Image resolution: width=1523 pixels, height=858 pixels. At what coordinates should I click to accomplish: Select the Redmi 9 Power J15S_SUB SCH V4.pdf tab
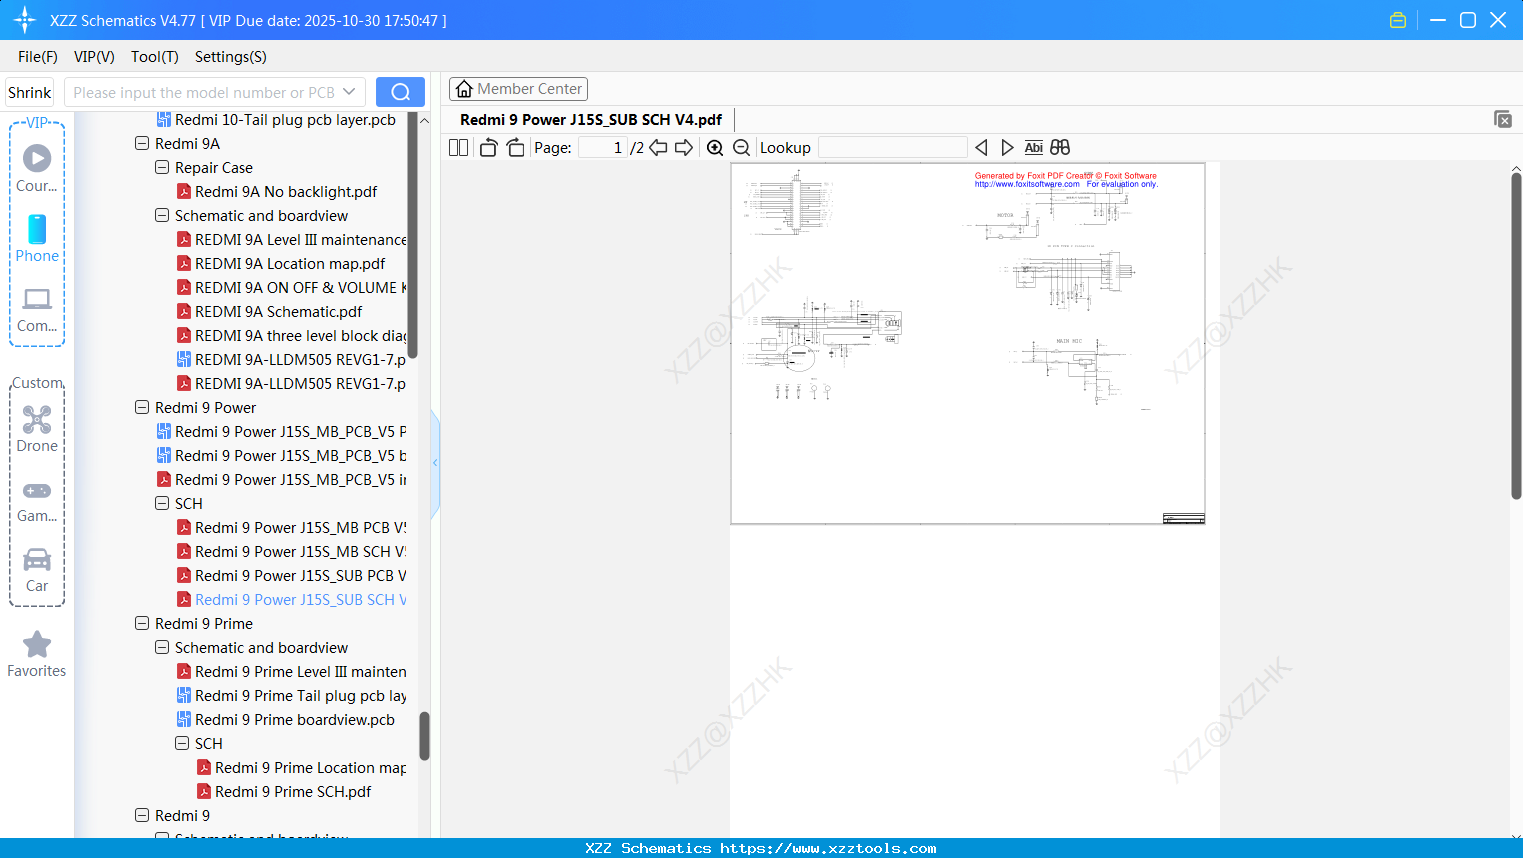pyautogui.click(x=591, y=120)
